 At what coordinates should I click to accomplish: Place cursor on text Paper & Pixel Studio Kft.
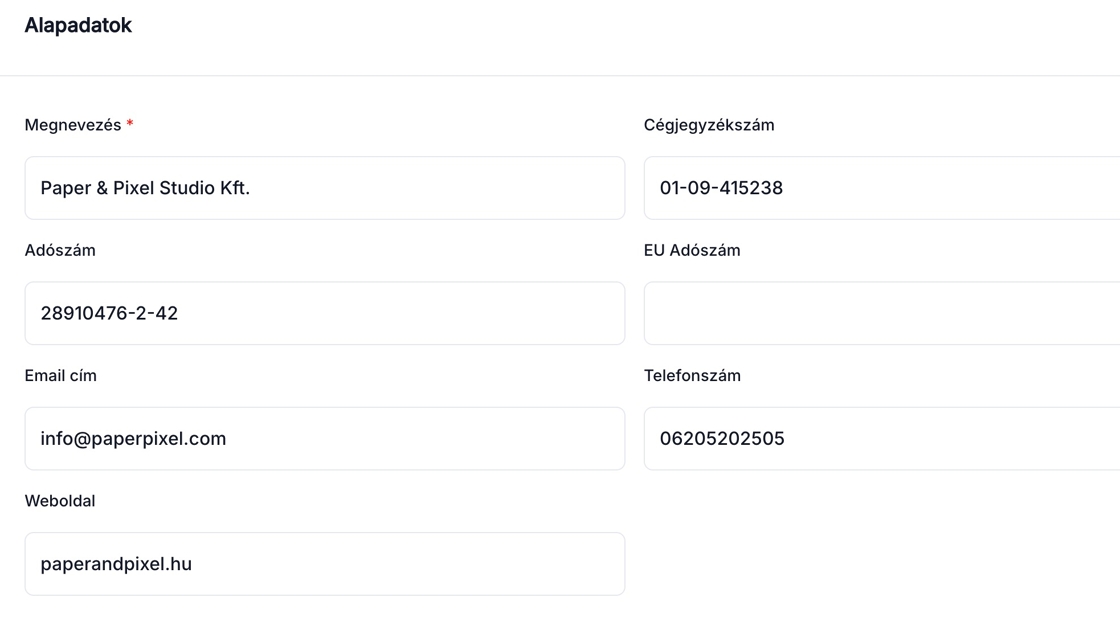pyautogui.click(x=145, y=188)
